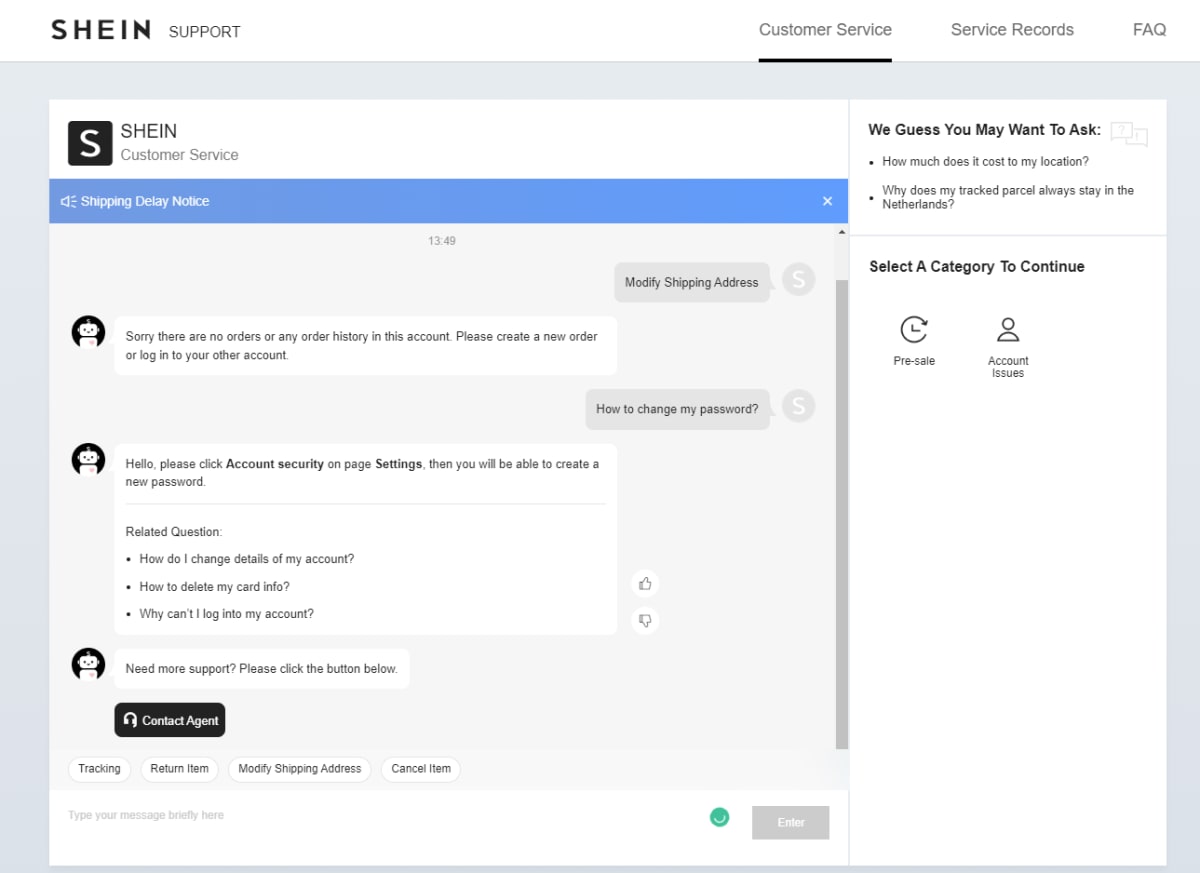Viewport: 1200px width, 873px height.
Task: Open the tracked parcel Netherlands question
Action: (1008, 197)
